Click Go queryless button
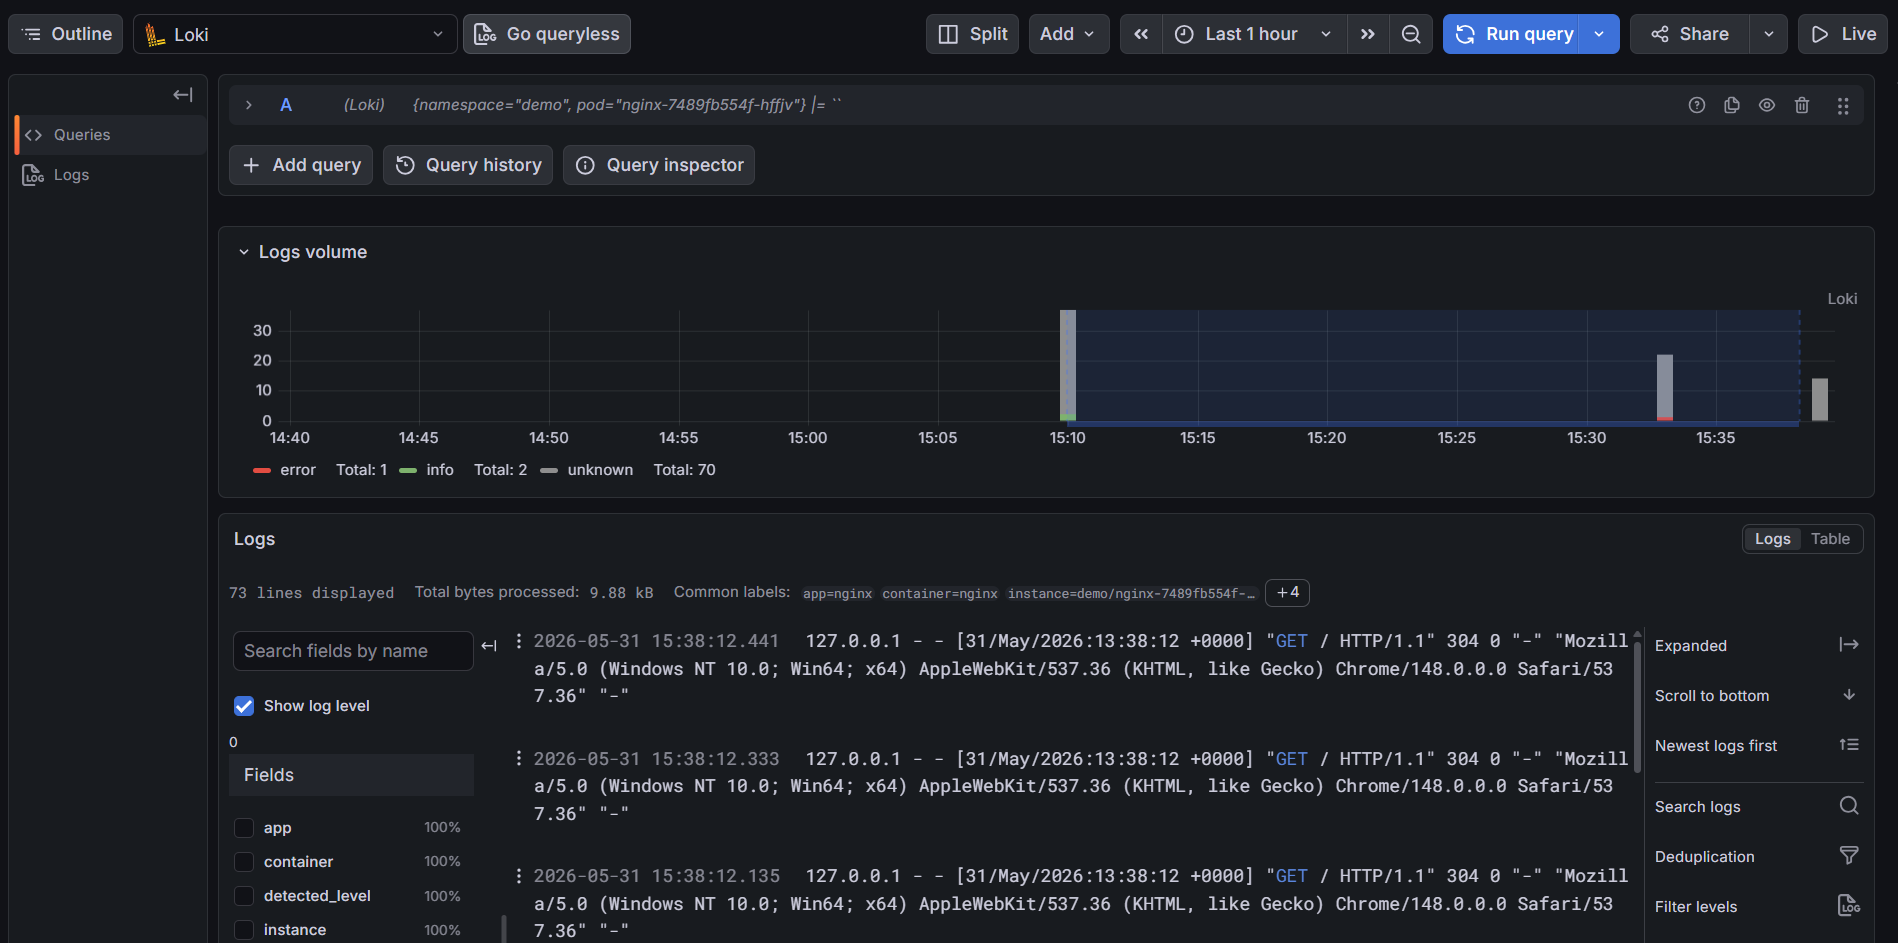 tap(547, 34)
